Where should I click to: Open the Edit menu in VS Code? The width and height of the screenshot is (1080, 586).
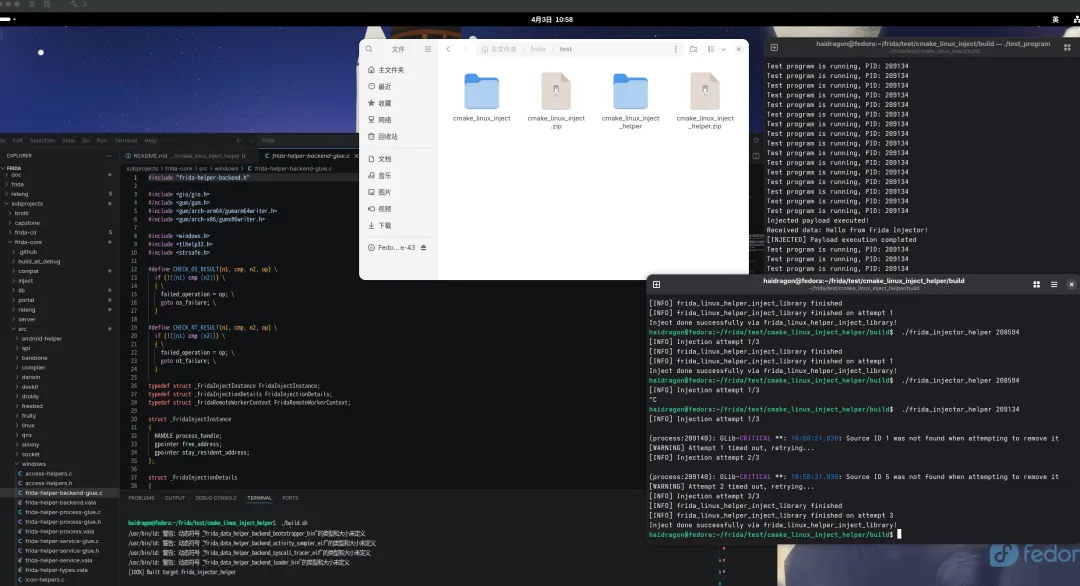pyautogui.click(x=17, y=140)
